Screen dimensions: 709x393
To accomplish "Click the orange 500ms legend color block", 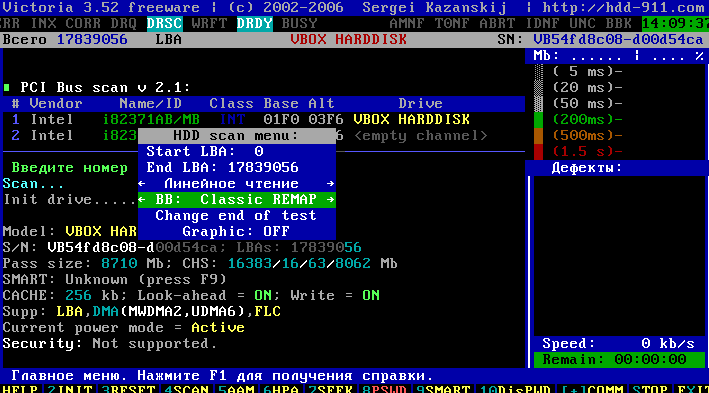I will (538, 135).
